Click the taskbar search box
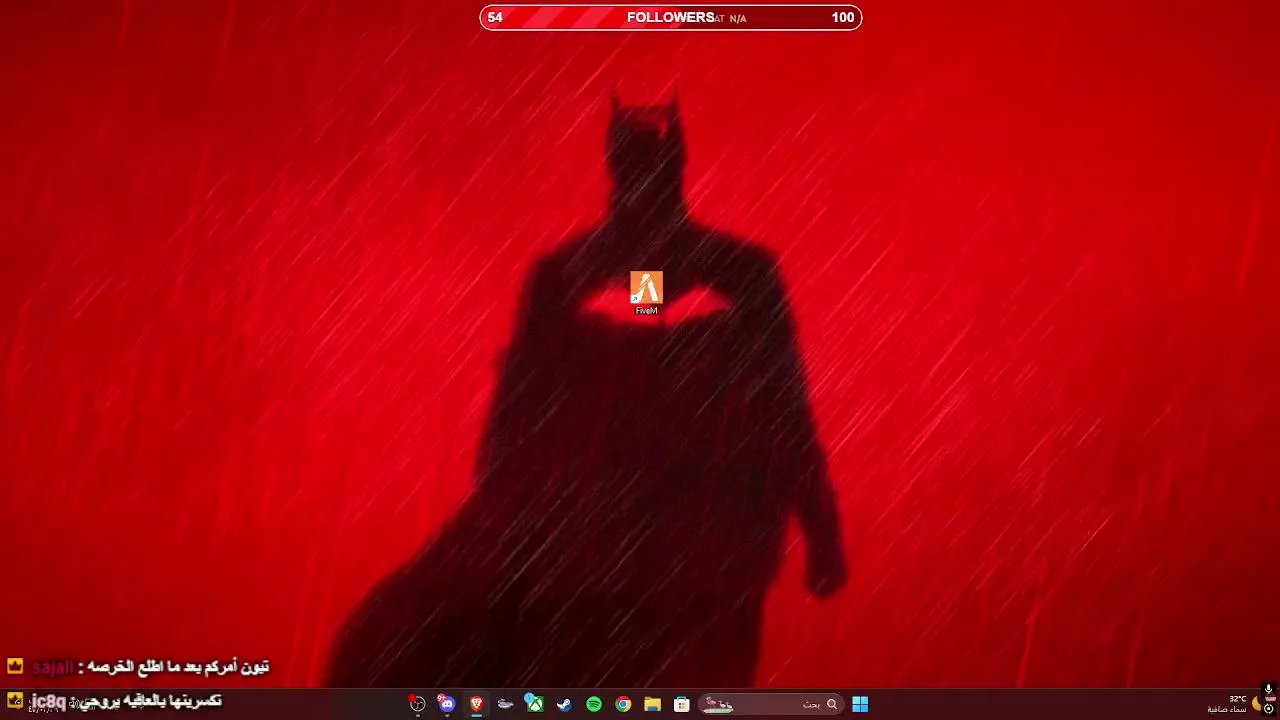 [770, 704]
